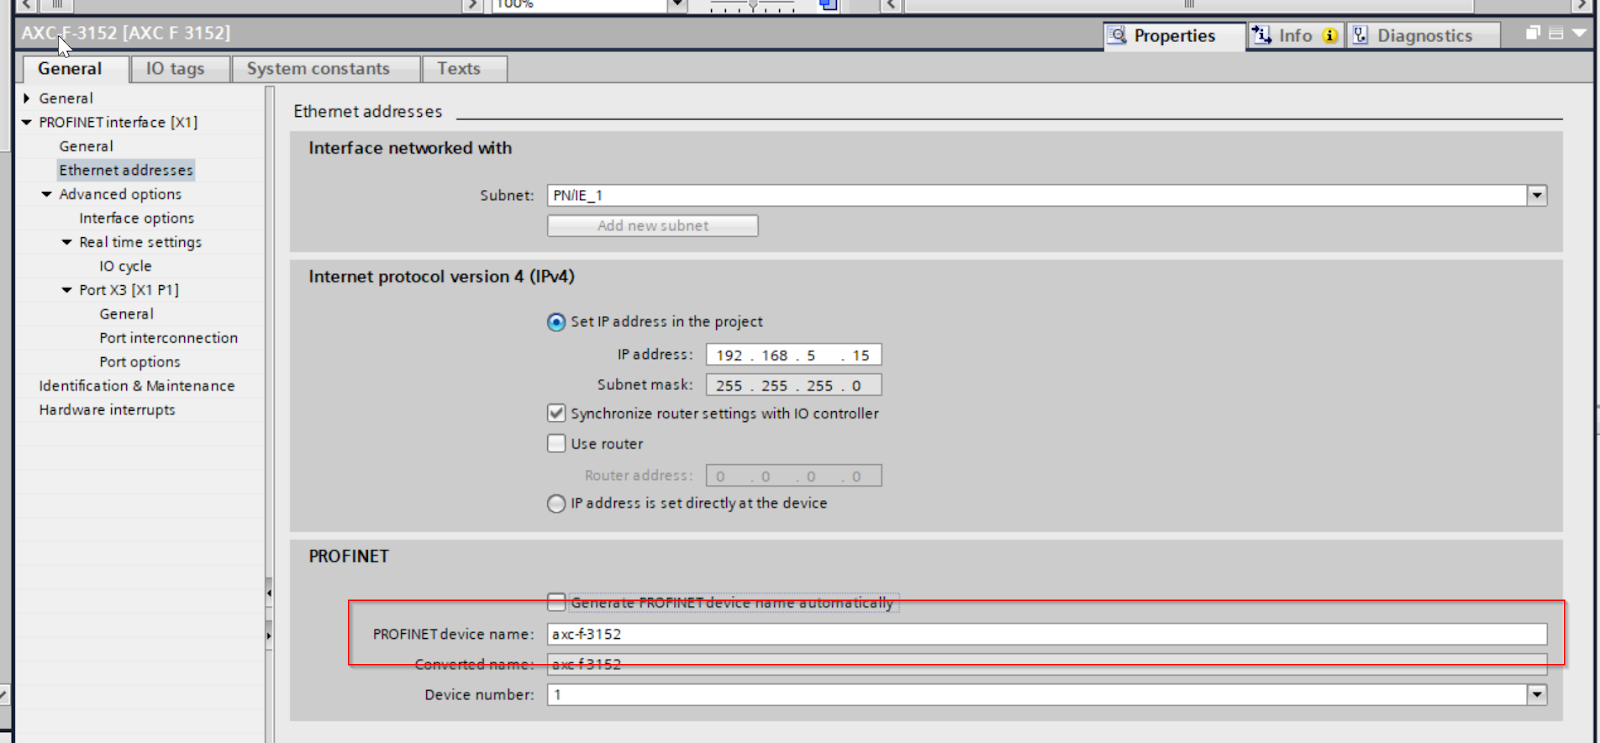Viewport: 1600px width, 743px height.
Task: Collapse the Advanced options node
Action: pyautogui.click(x=47, y=194)
